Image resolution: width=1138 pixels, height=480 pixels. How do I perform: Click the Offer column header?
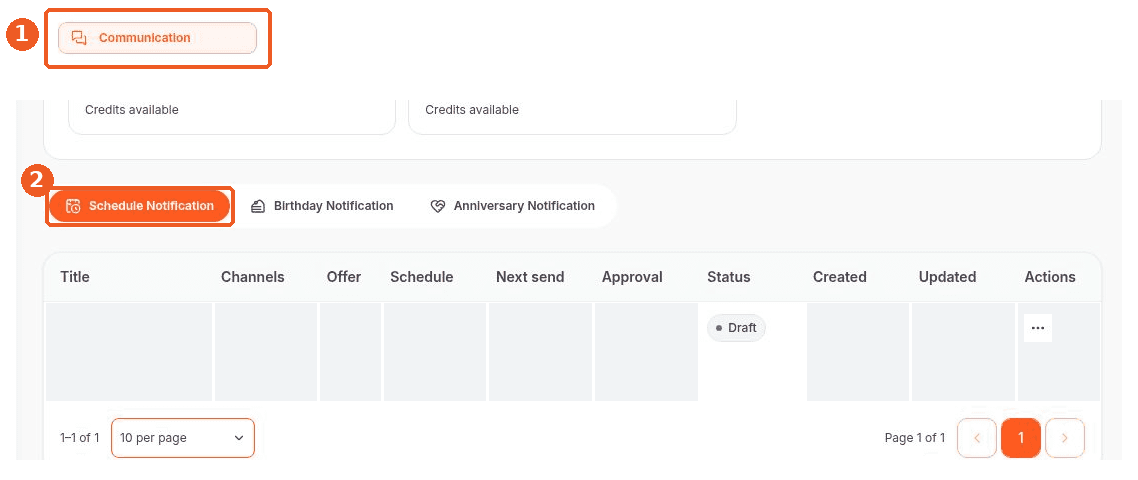344,277
